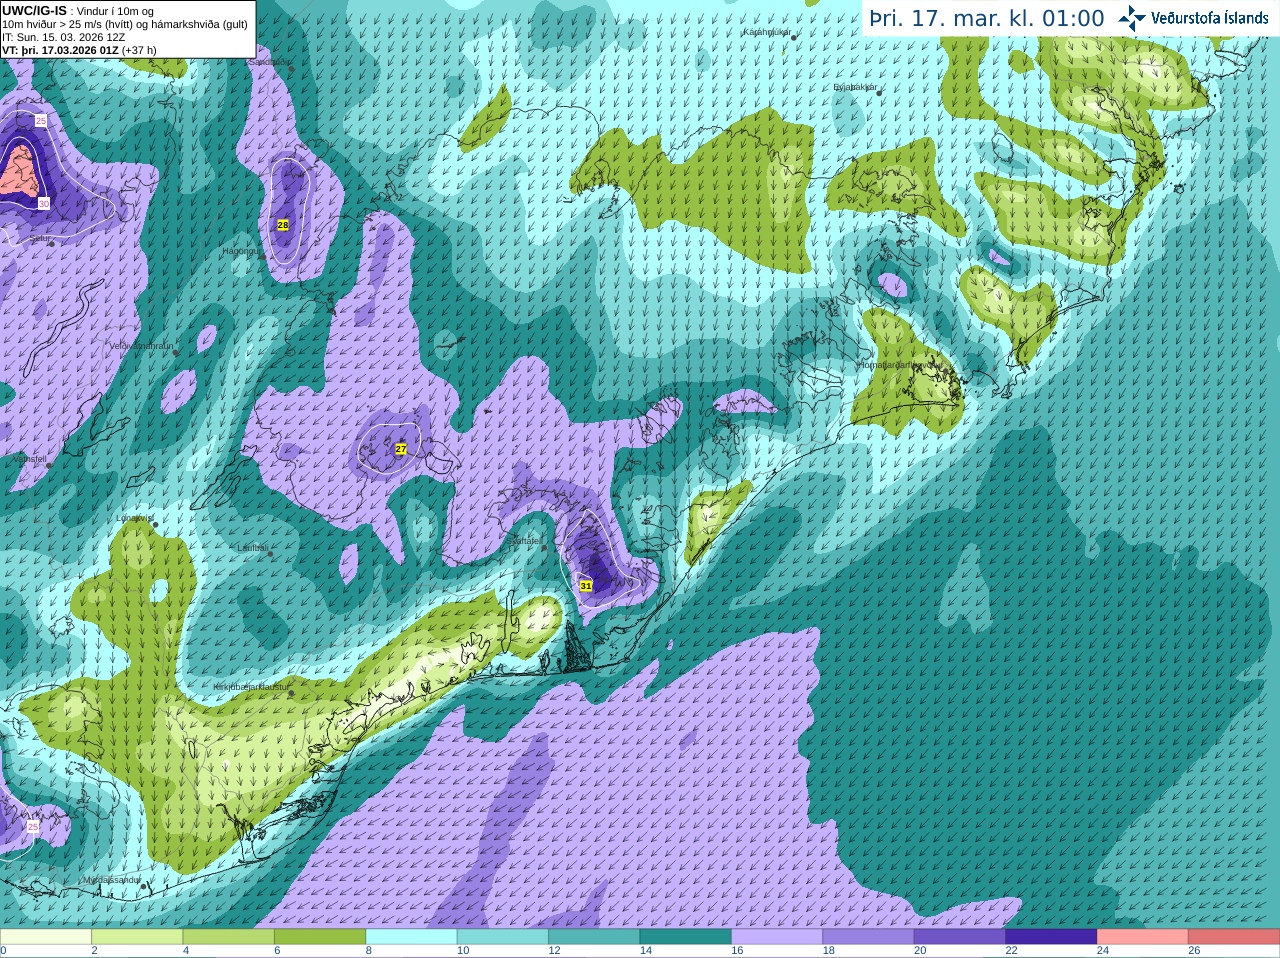The height and width of the screenshot is (958, 1280).
Task: Click the date header 'Þri. 17. mar. kl. 01:00'
Action: tap(987, 19)
